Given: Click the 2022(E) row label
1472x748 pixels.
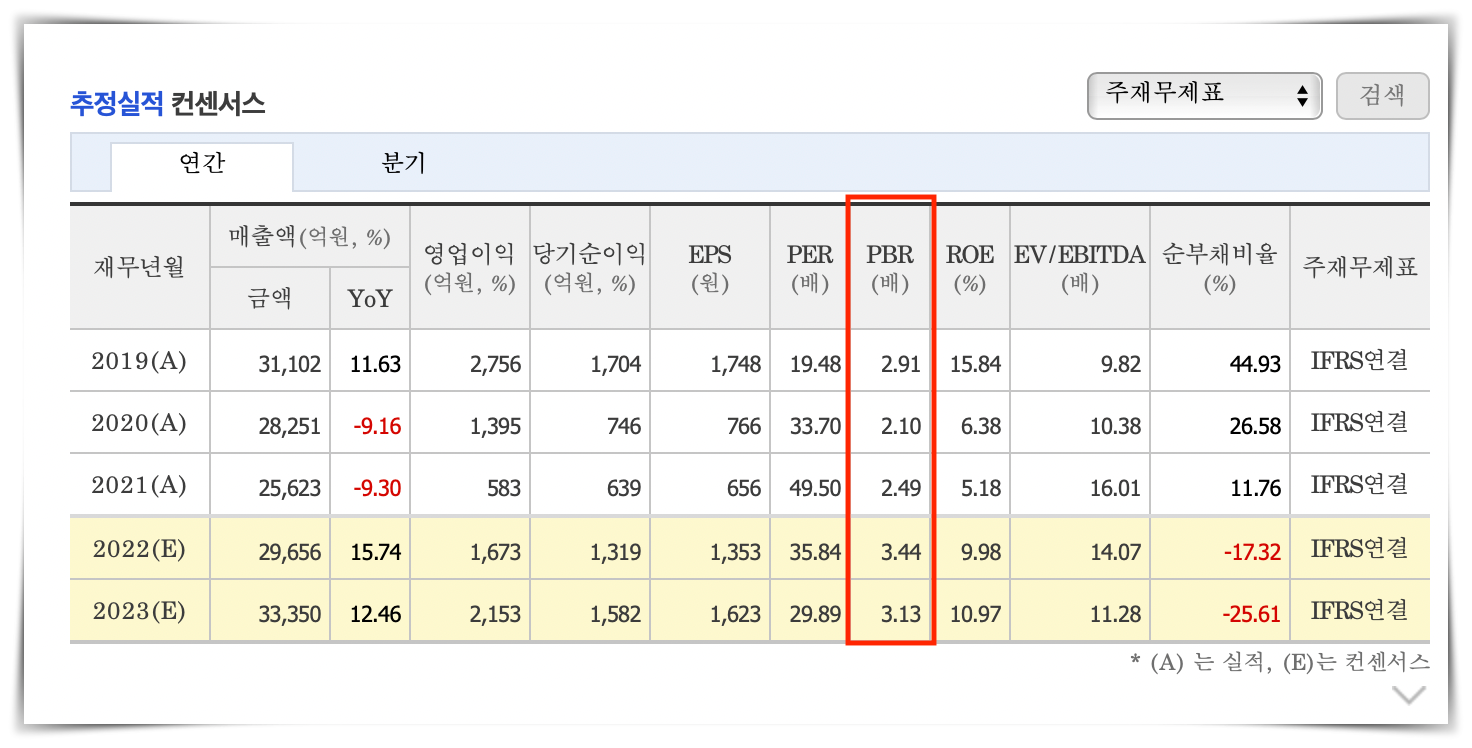Looking at the screenshot, I should [139, 549].
